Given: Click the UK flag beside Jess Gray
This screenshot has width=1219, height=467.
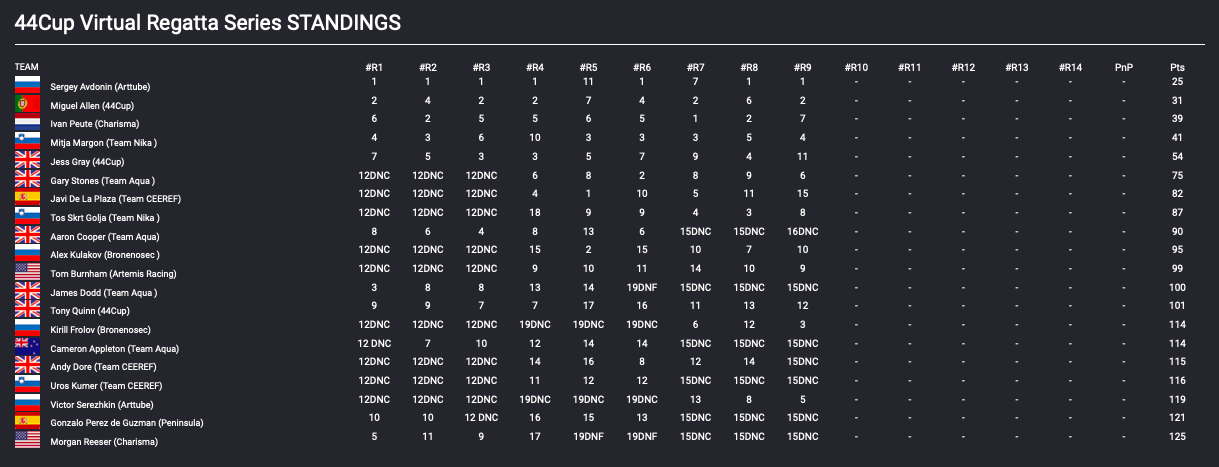Looking at the screenshot, I should tap(27, 159).
